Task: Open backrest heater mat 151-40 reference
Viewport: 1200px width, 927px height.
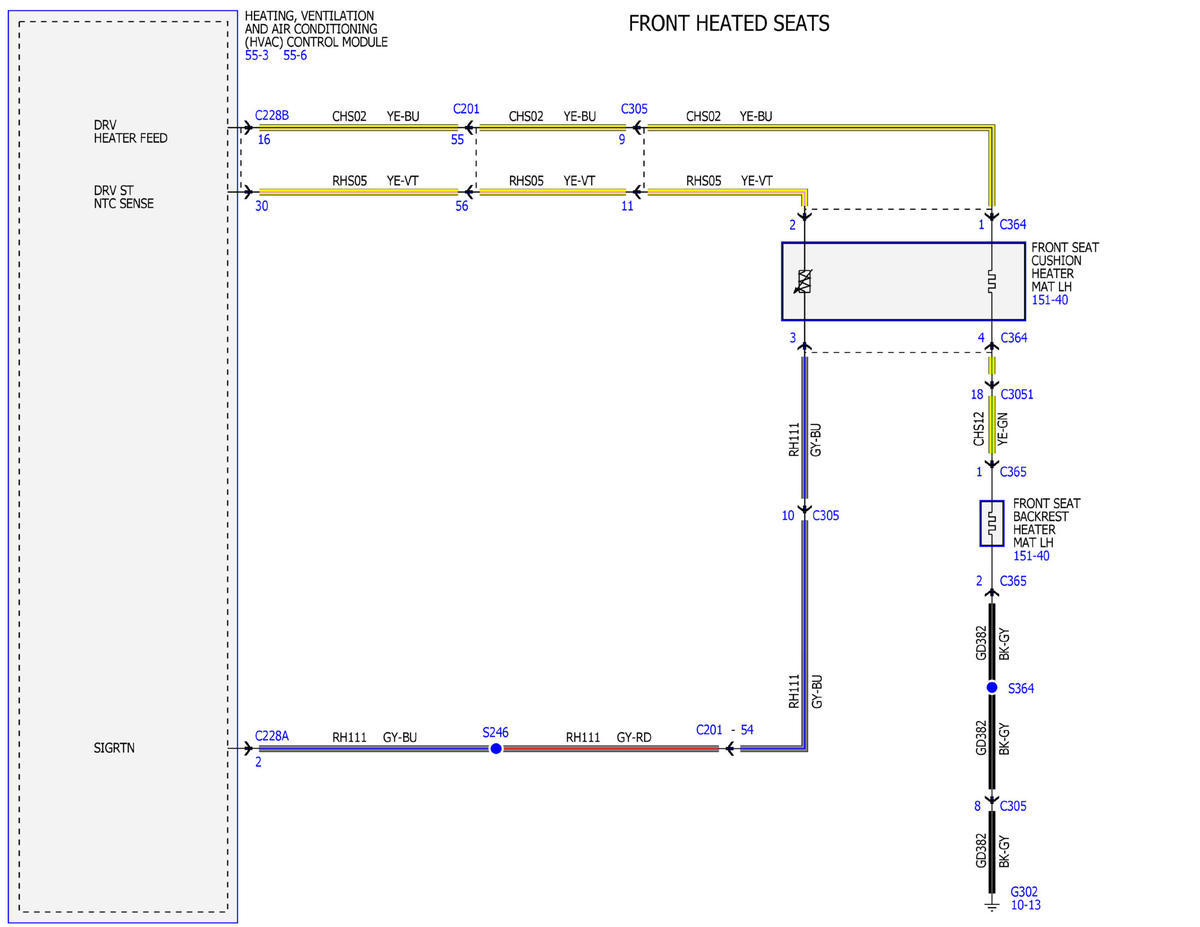Action: [x=1032, y=556]
